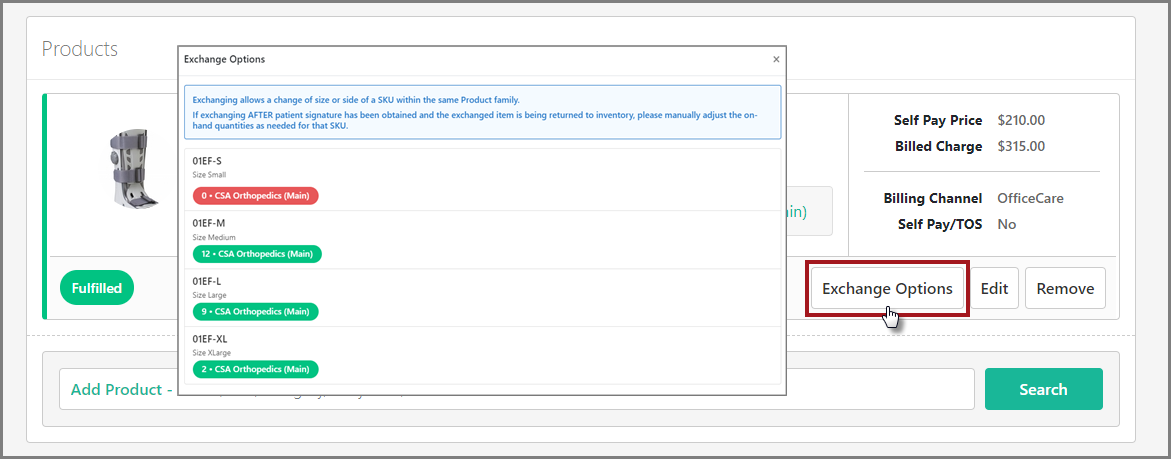Pick the 01EF-L size Large option

click(x=481, y=287)
